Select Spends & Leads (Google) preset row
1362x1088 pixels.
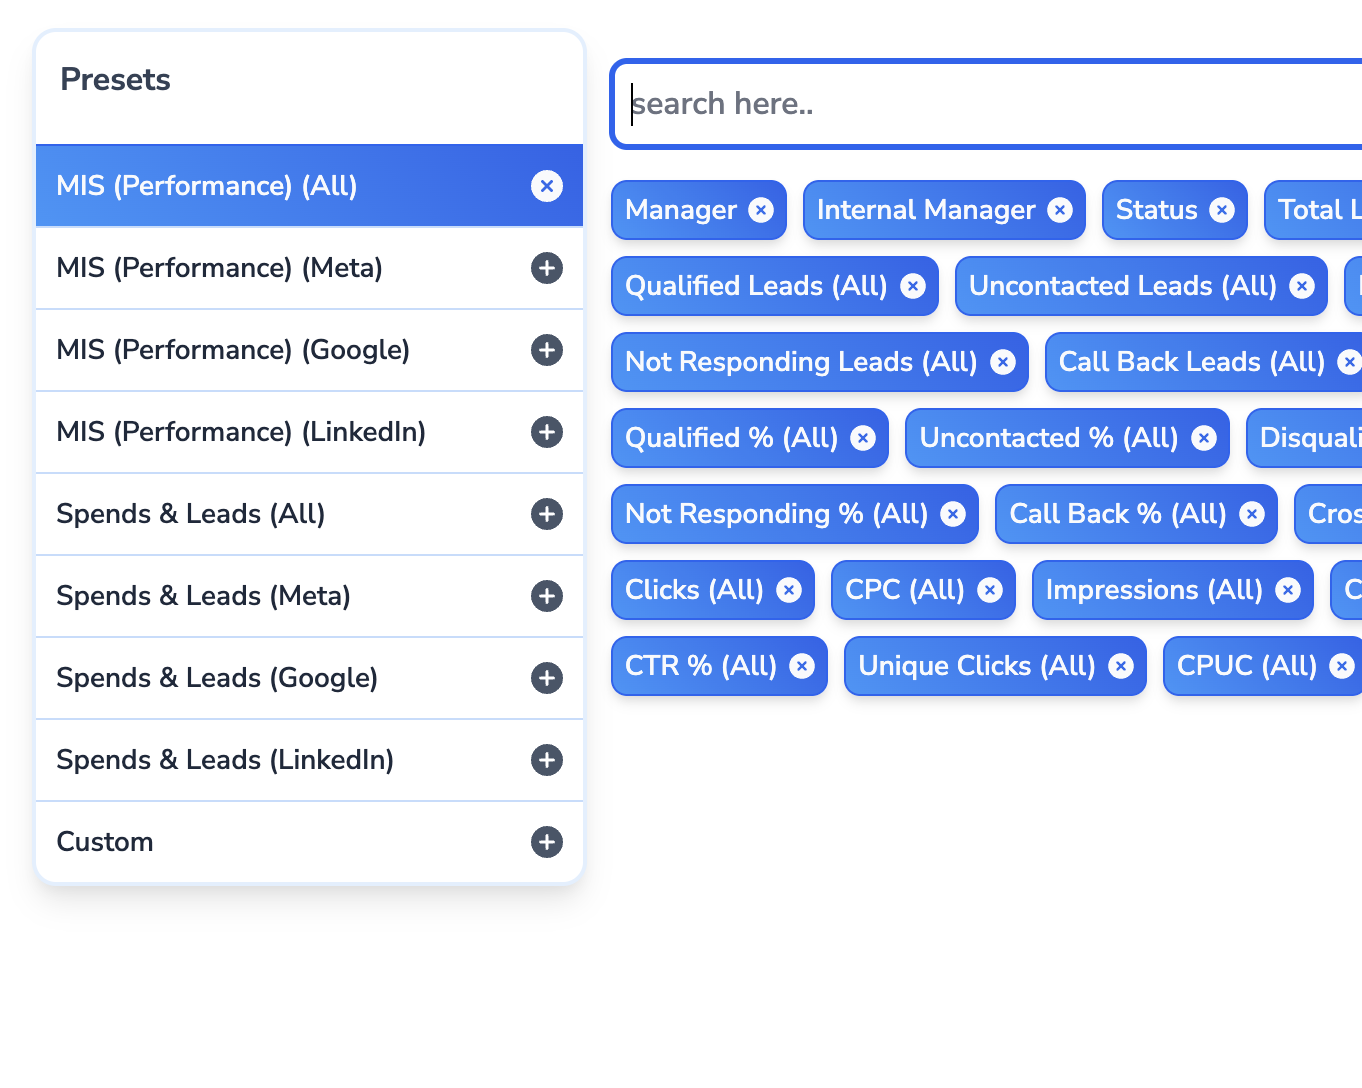pyautogui.click(x=309, y=678)
